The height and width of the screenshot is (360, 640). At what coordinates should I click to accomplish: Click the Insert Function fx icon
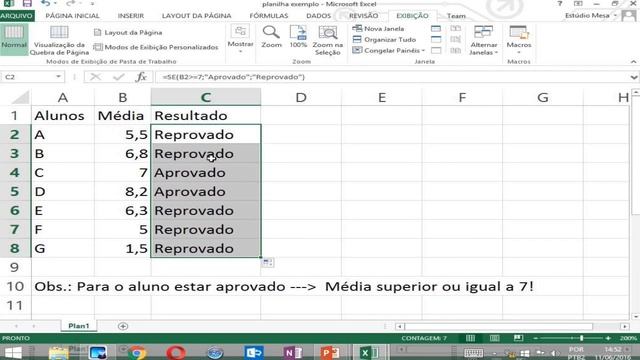(141, 77)
